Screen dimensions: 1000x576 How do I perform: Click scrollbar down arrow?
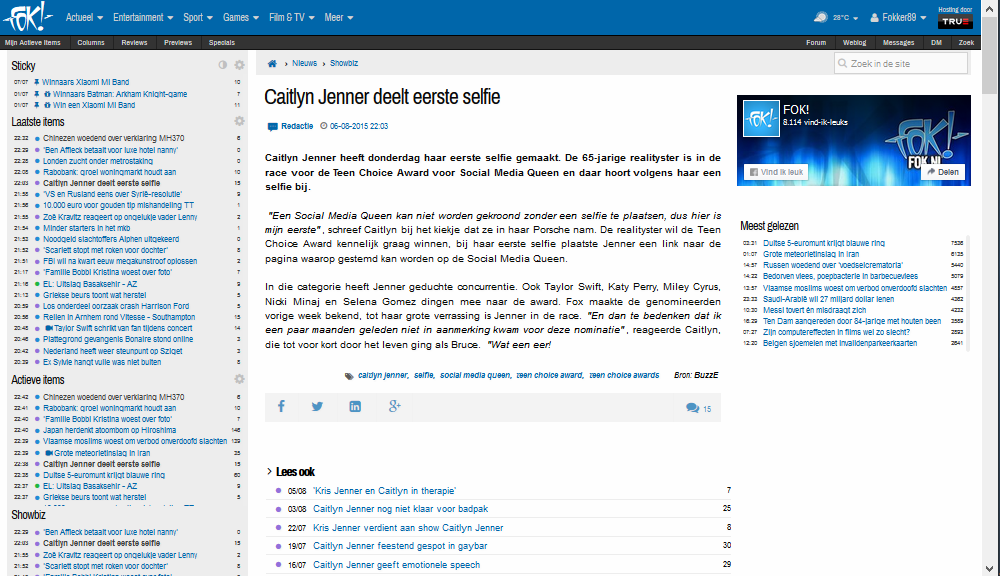pyautogui.click(x=990, y=569)
